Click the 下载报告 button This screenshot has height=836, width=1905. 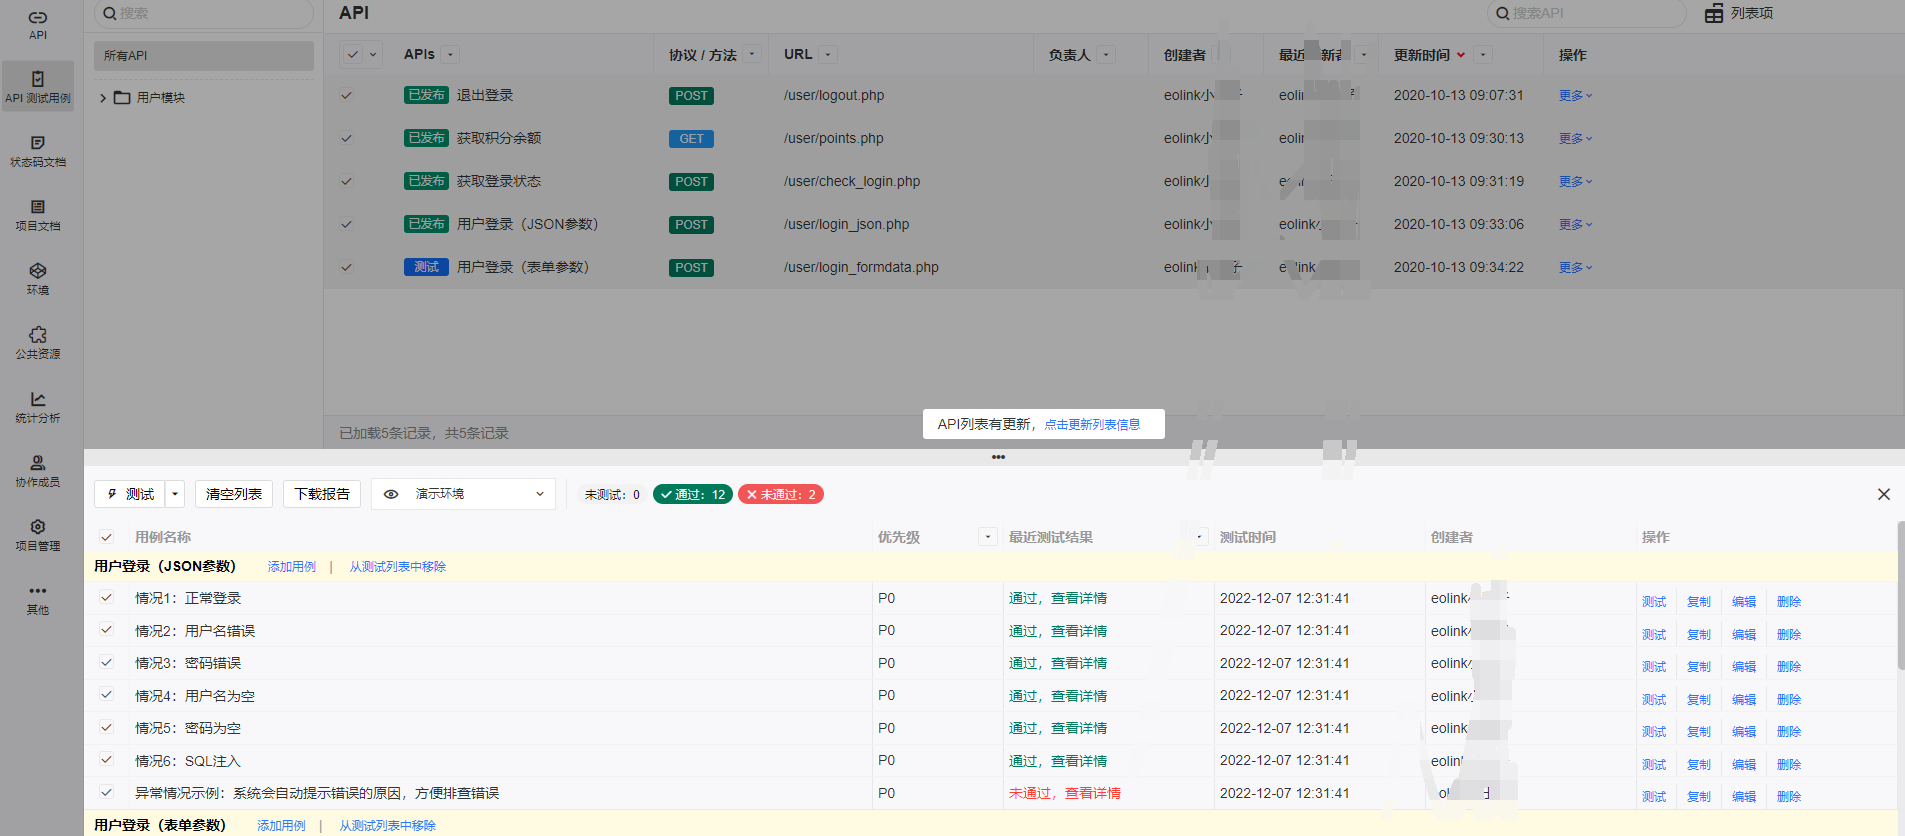tap(322, 494)
